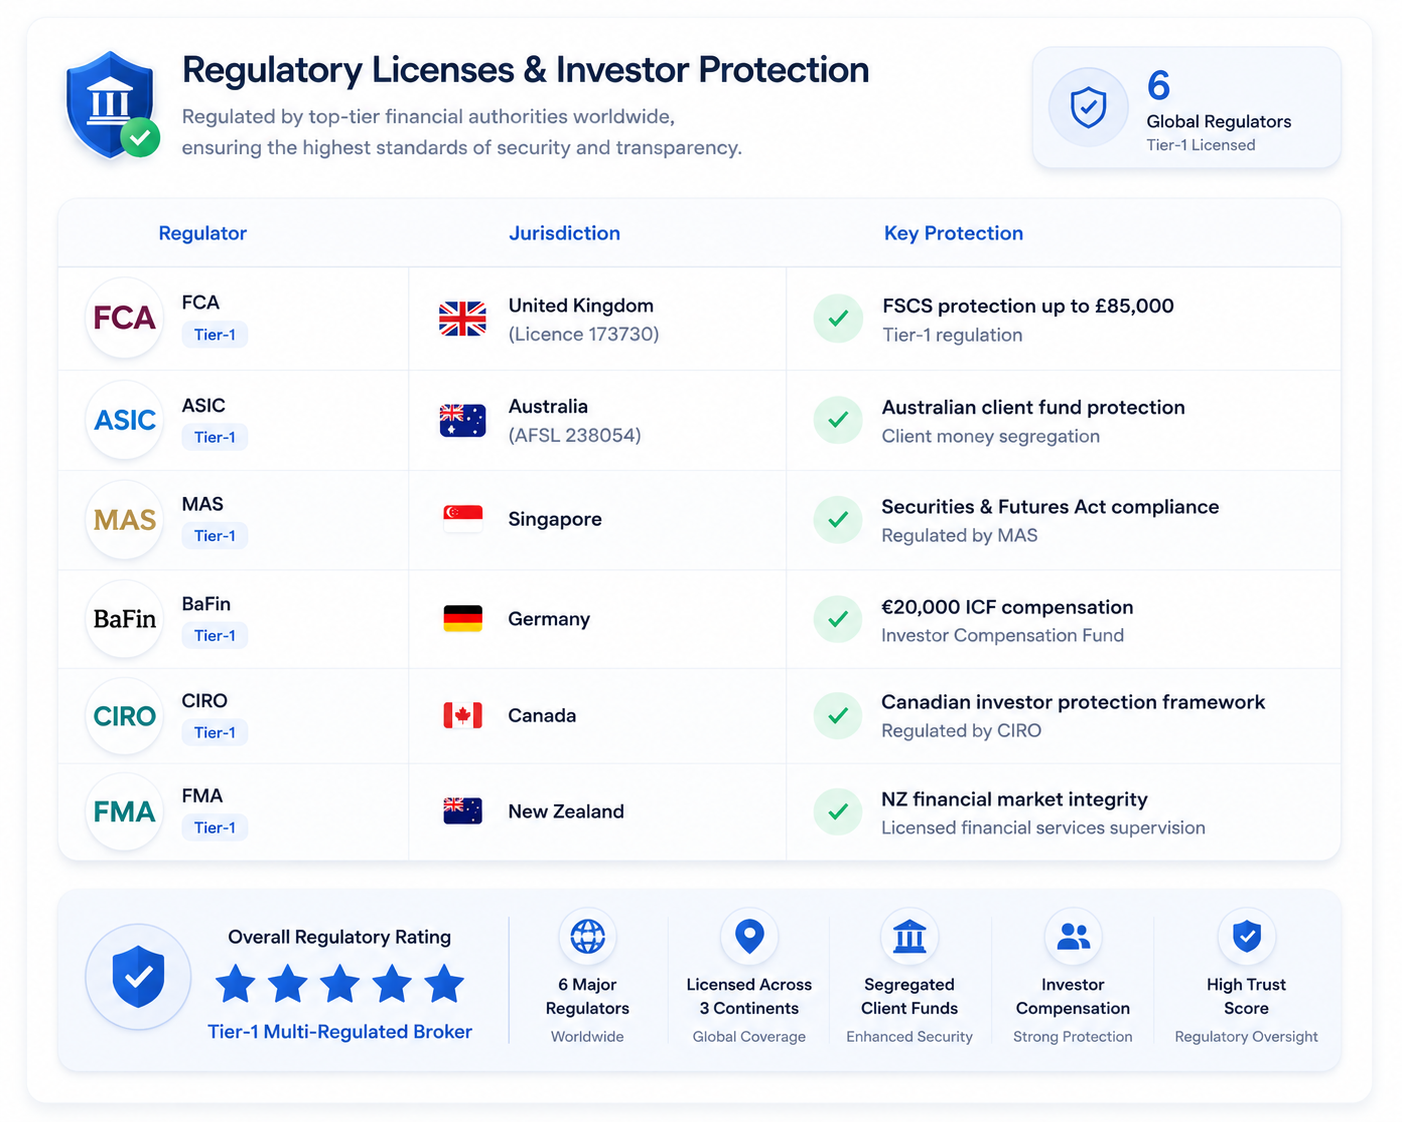Click the ASIC regulator logo
Screen dimensions: 1402x1122
pos(124,420)
